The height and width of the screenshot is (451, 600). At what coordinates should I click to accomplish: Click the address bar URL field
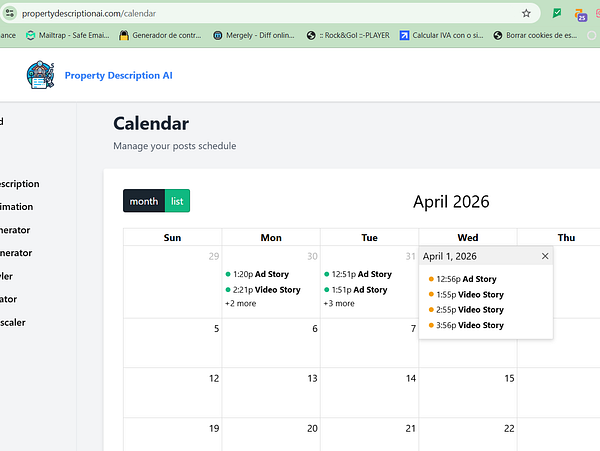point(268,13)
